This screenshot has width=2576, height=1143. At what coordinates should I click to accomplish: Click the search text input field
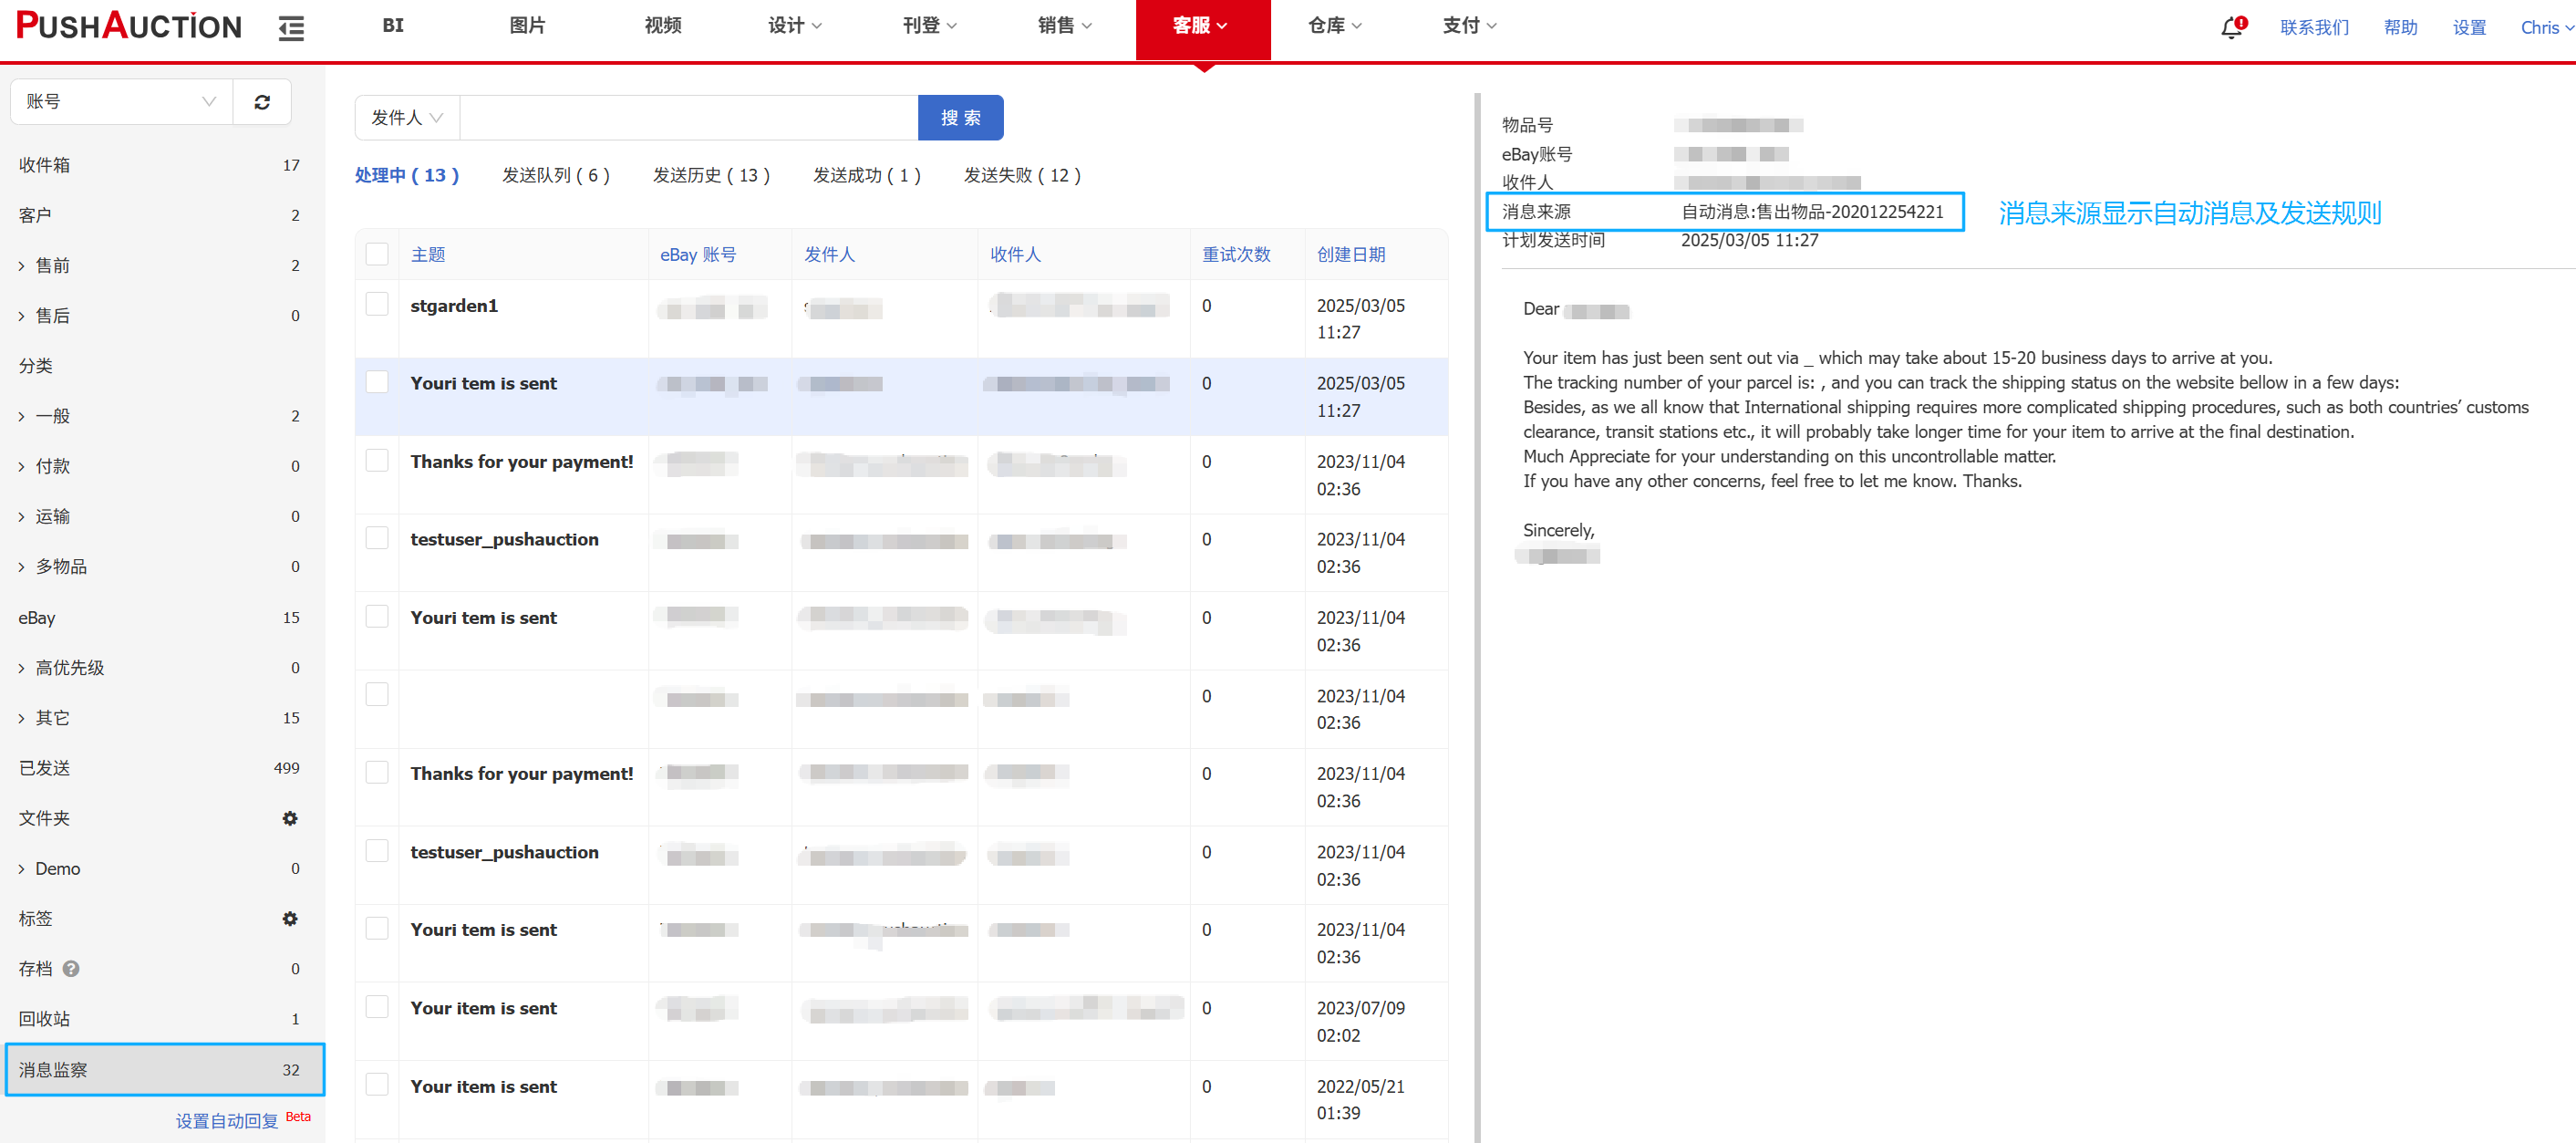(x=688, y=118)
